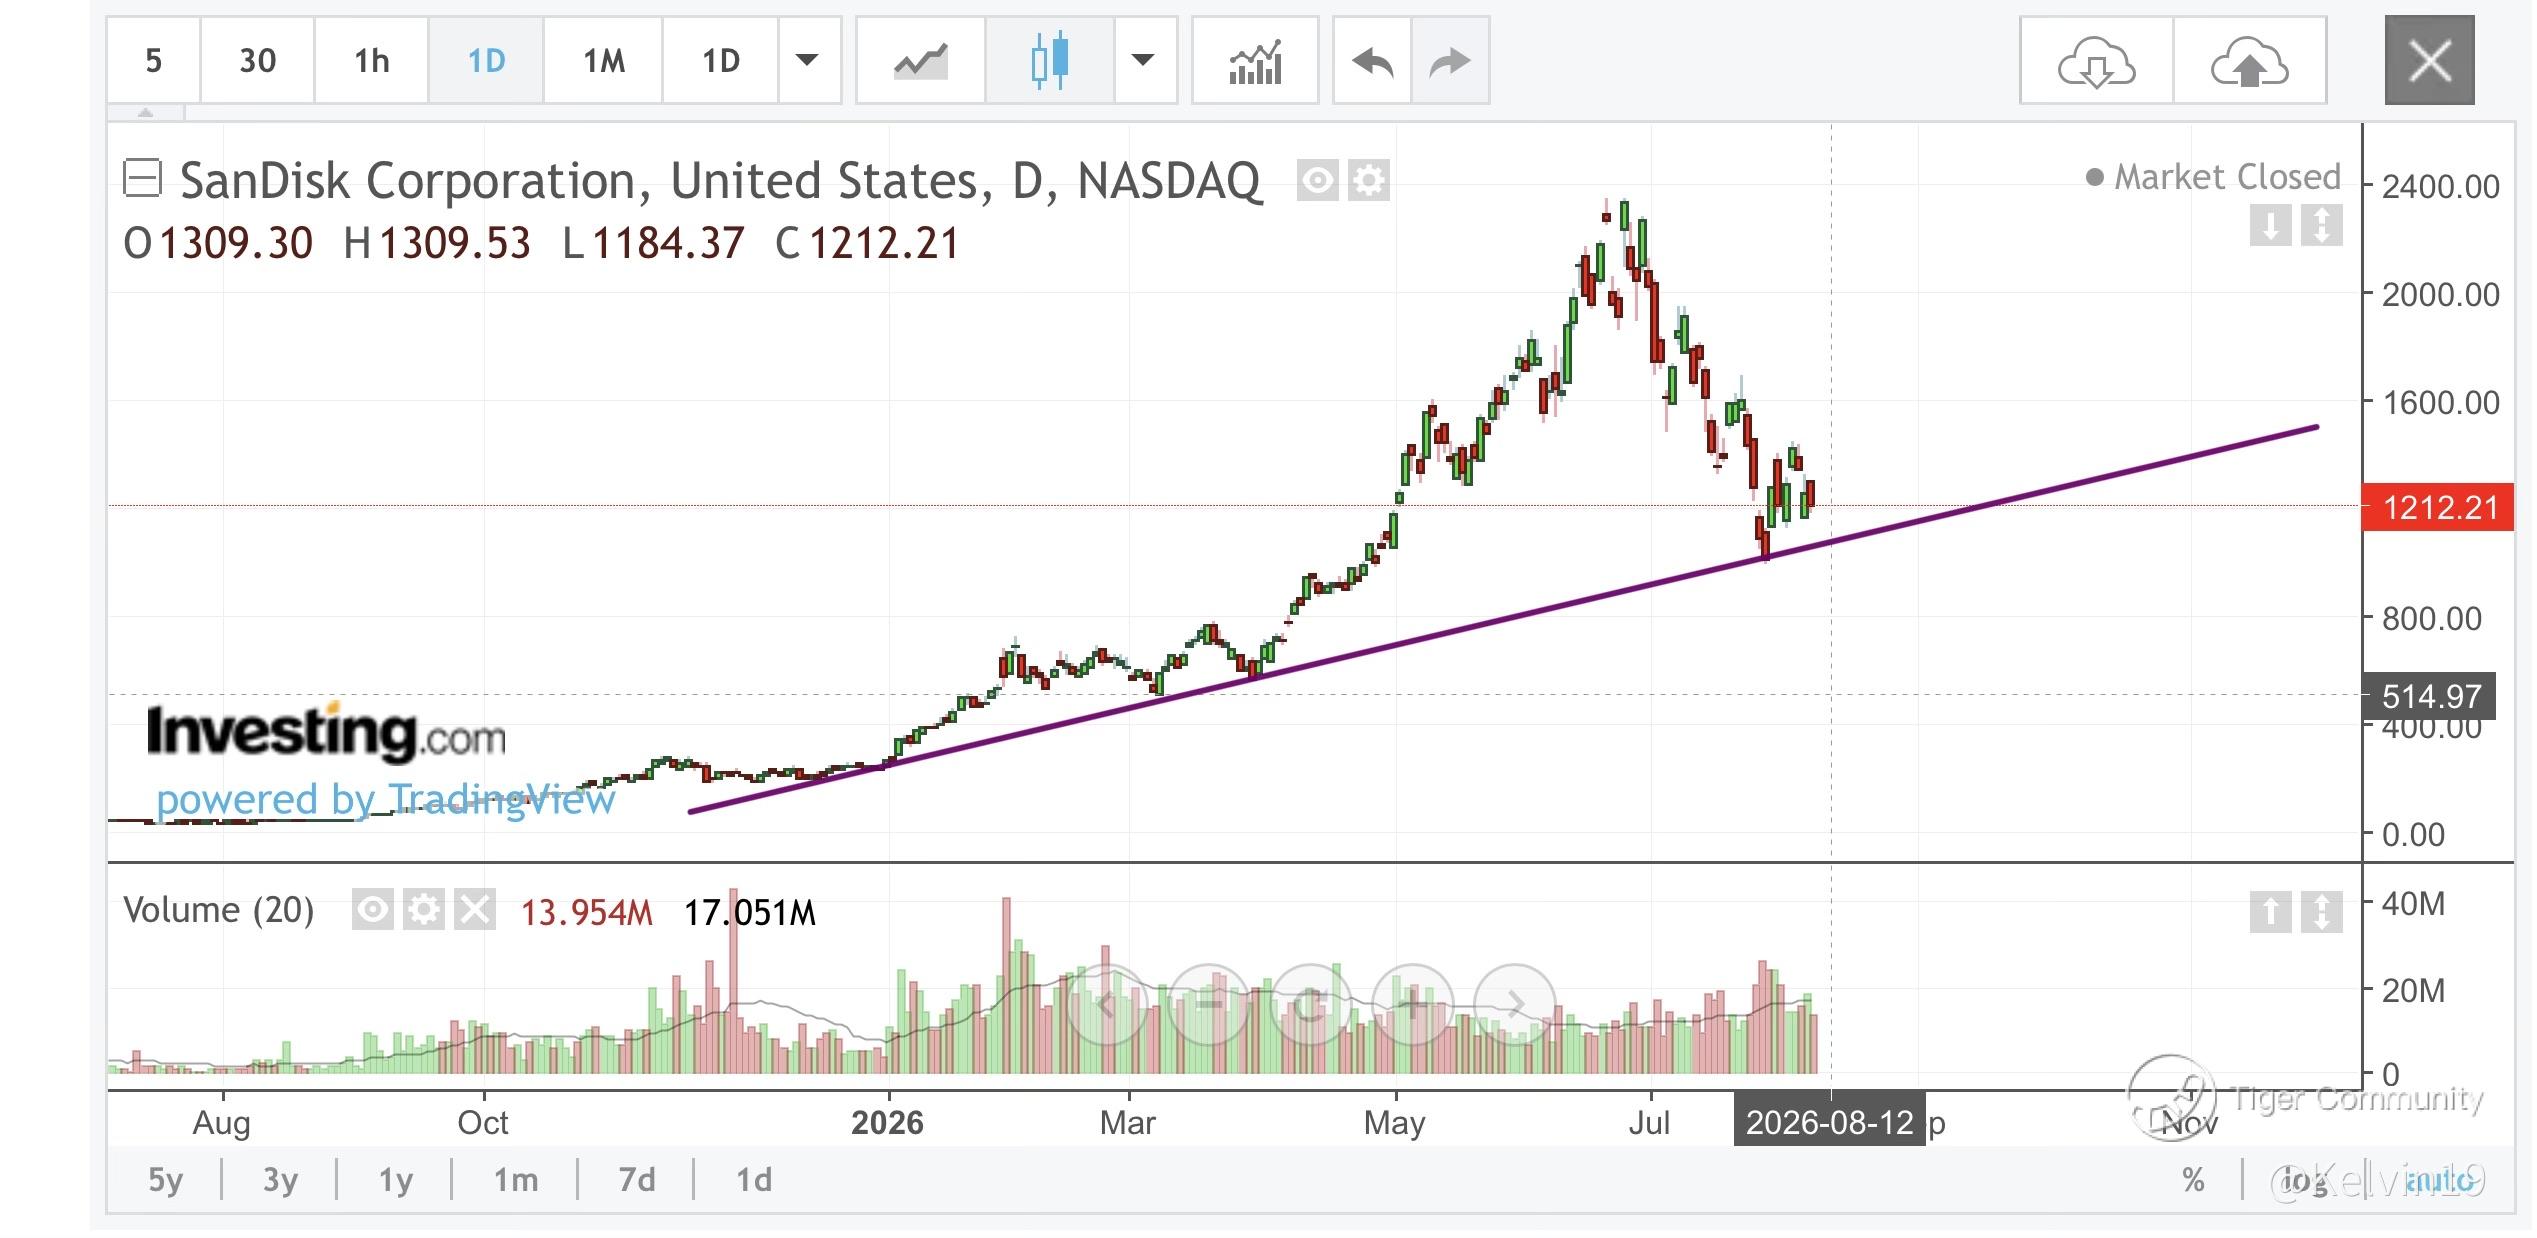Select the 5 minute interval

[x=153, y=61]
